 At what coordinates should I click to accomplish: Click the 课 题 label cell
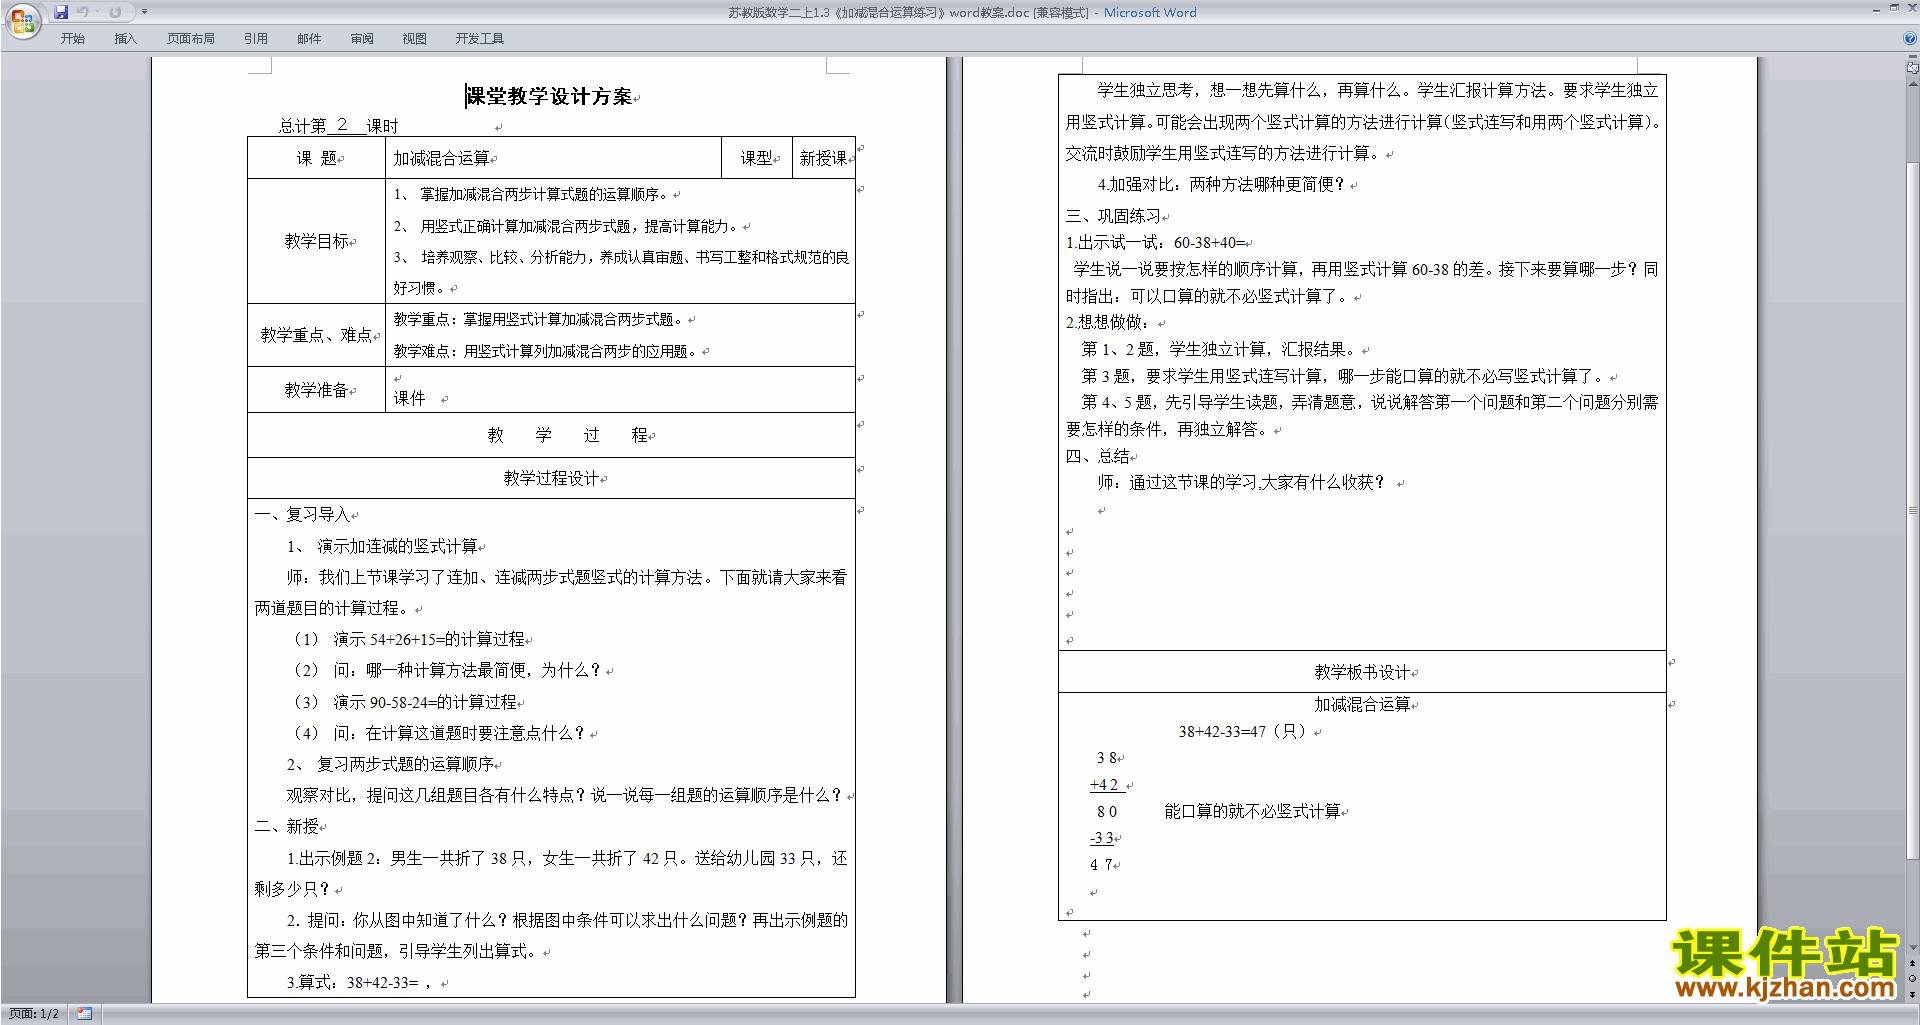(x=317, y=158)
